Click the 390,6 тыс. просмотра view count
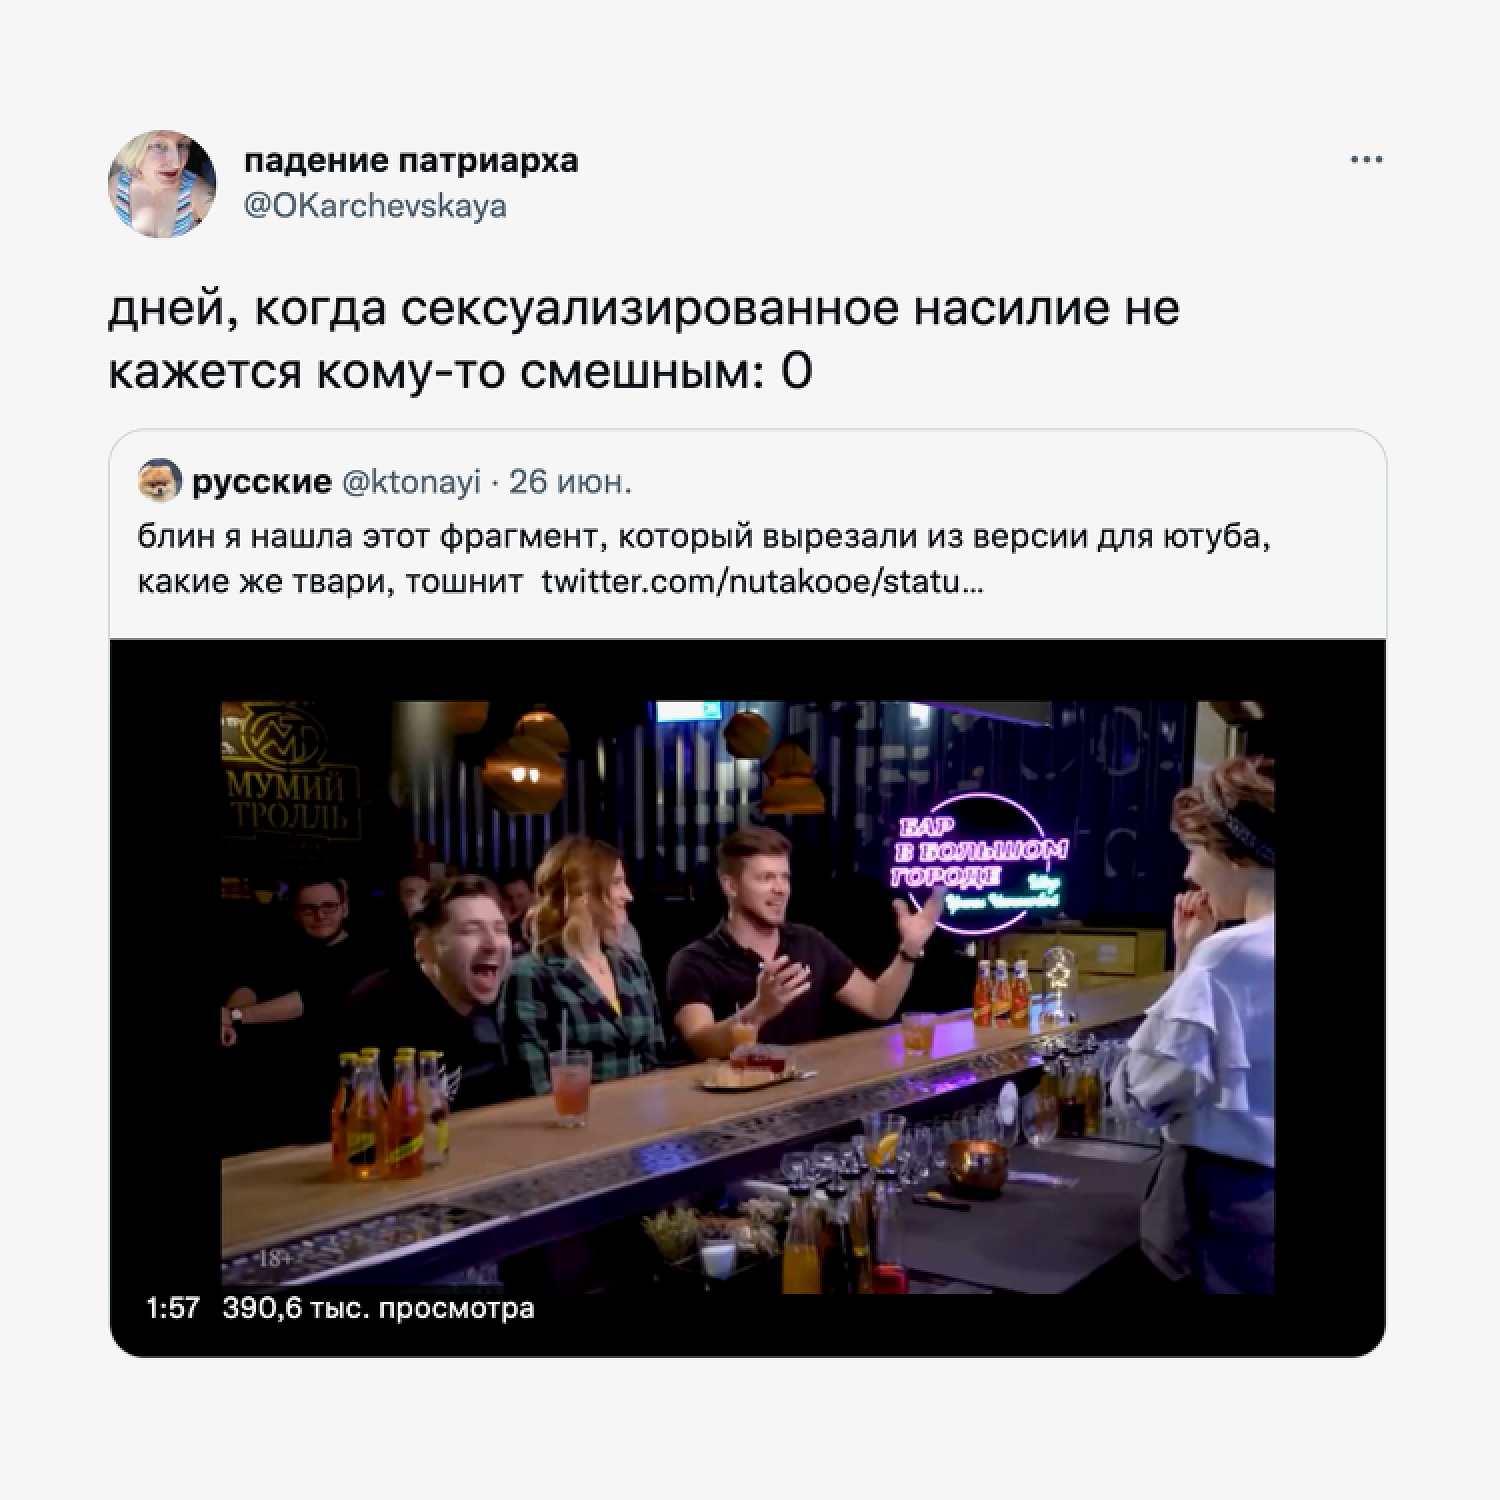 pyautogui.click(x=379, y=1308)
